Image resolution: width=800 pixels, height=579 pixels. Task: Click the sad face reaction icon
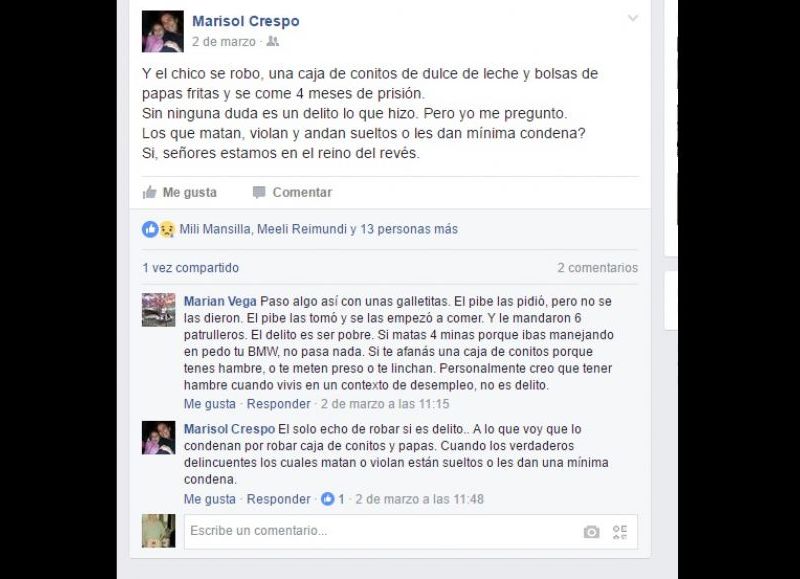pyautogui.click(x=167, y=230)
